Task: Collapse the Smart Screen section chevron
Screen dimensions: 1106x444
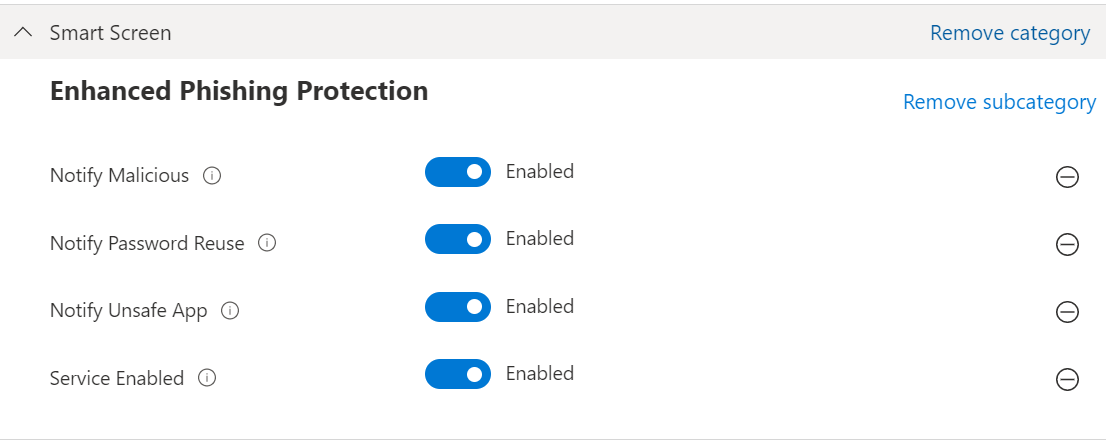Action: [x=23, y=32]
